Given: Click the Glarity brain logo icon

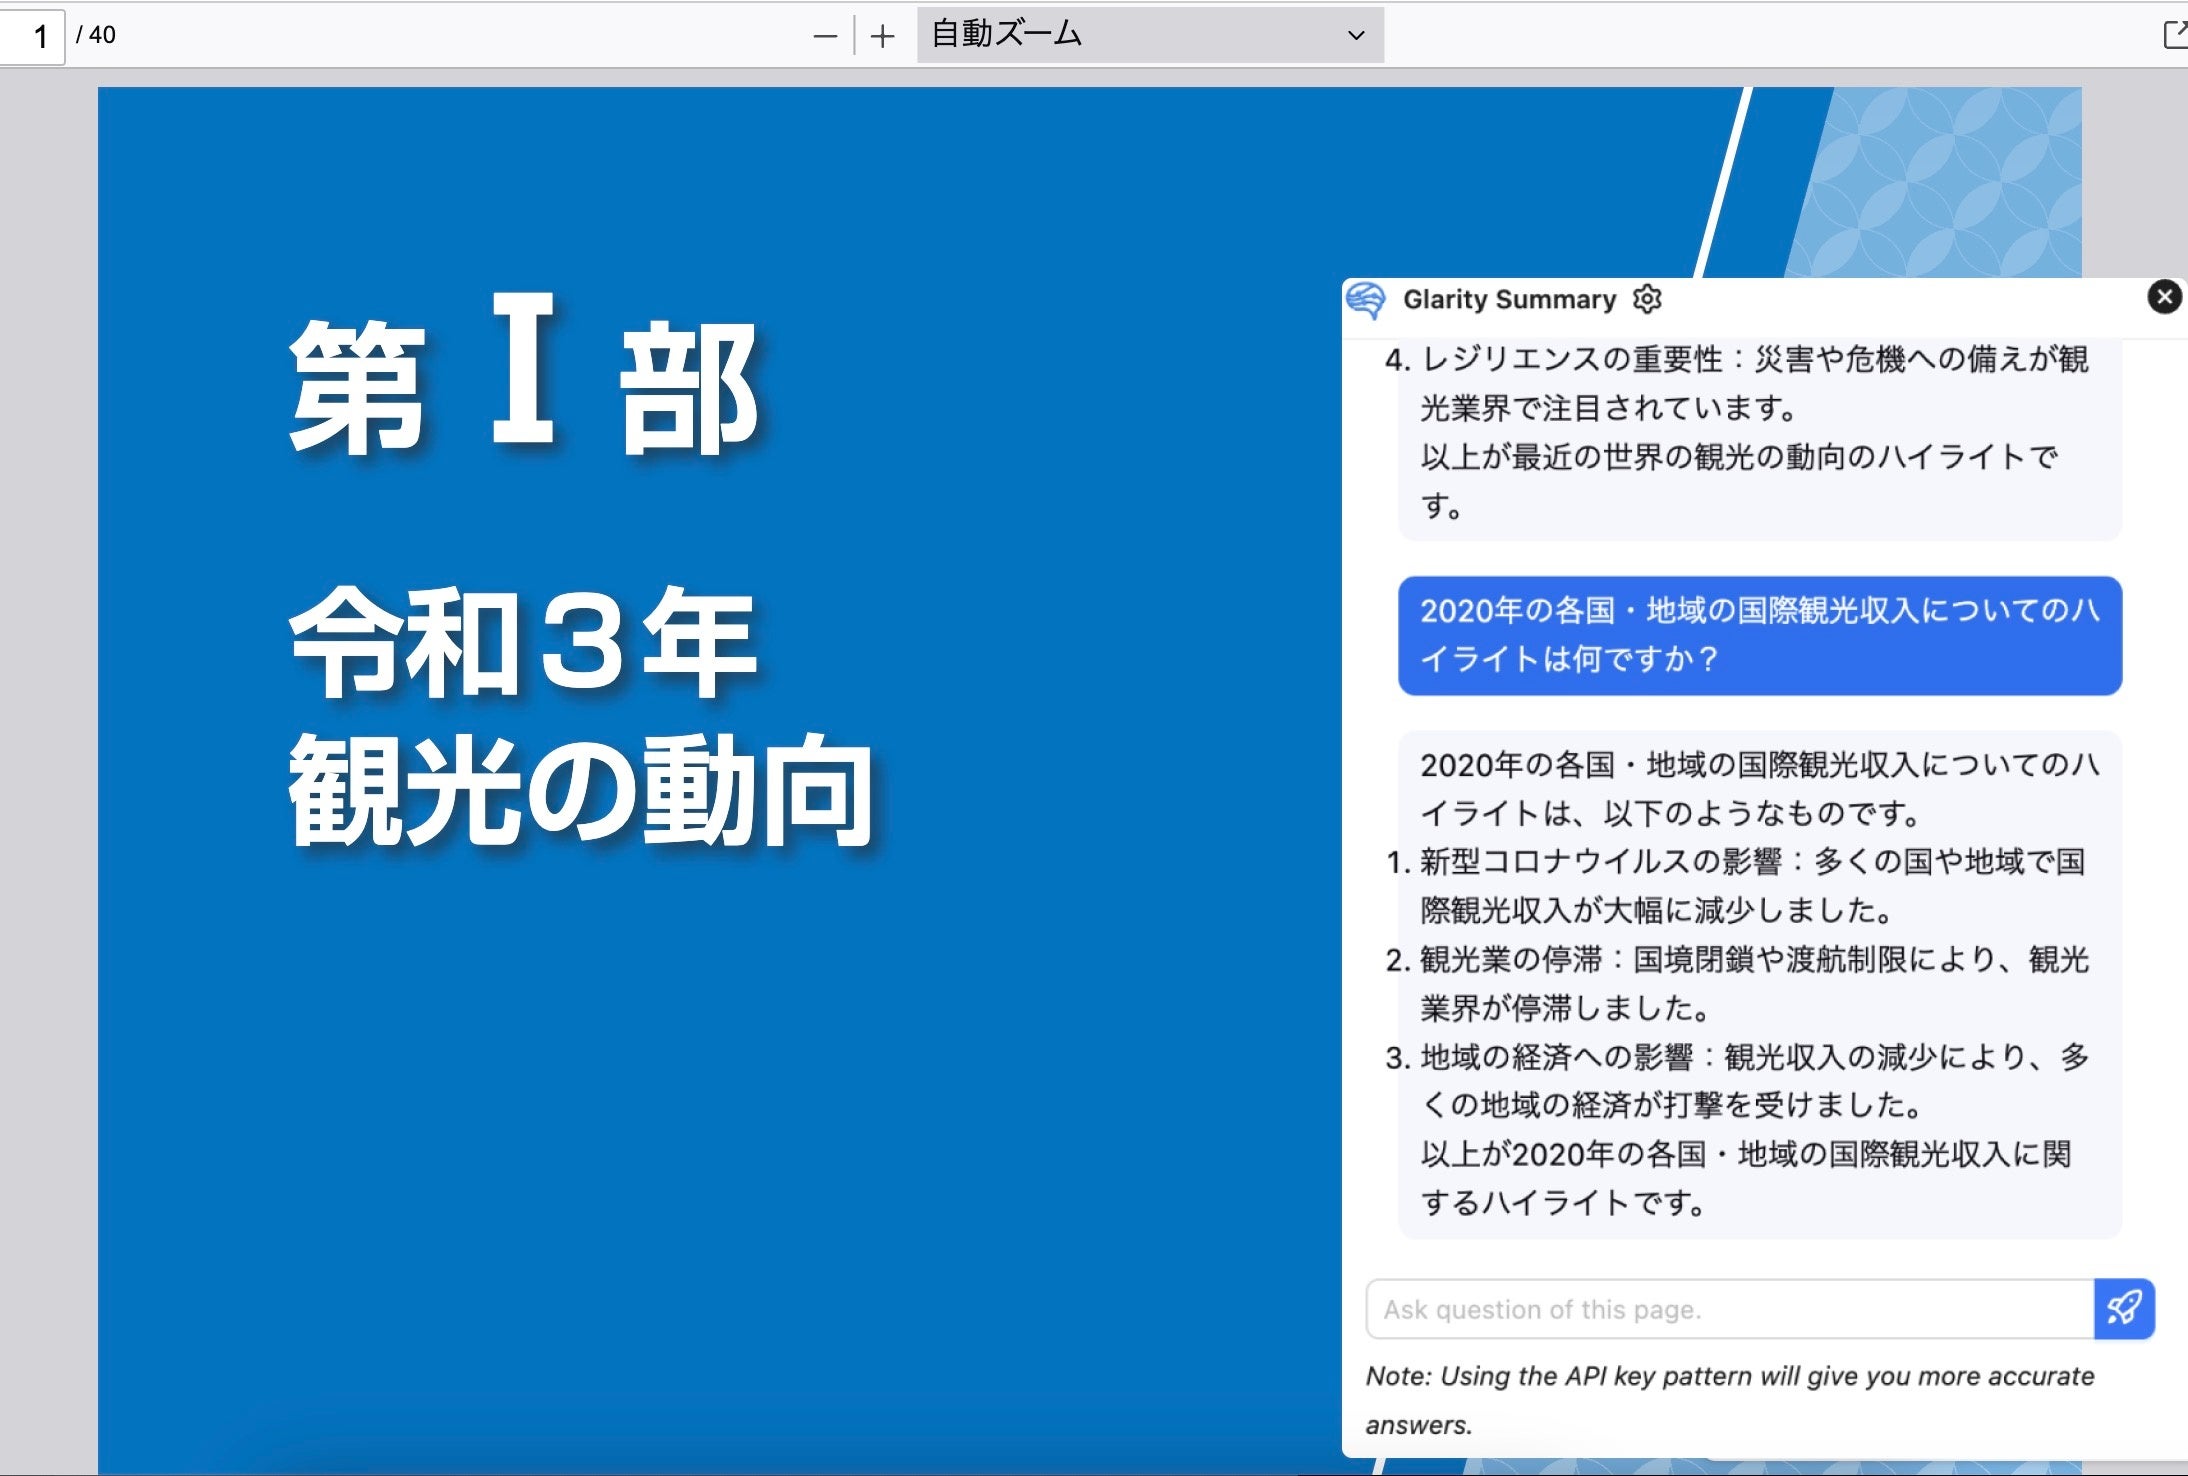Looking at the screenshot, I should pos(1366,299).
